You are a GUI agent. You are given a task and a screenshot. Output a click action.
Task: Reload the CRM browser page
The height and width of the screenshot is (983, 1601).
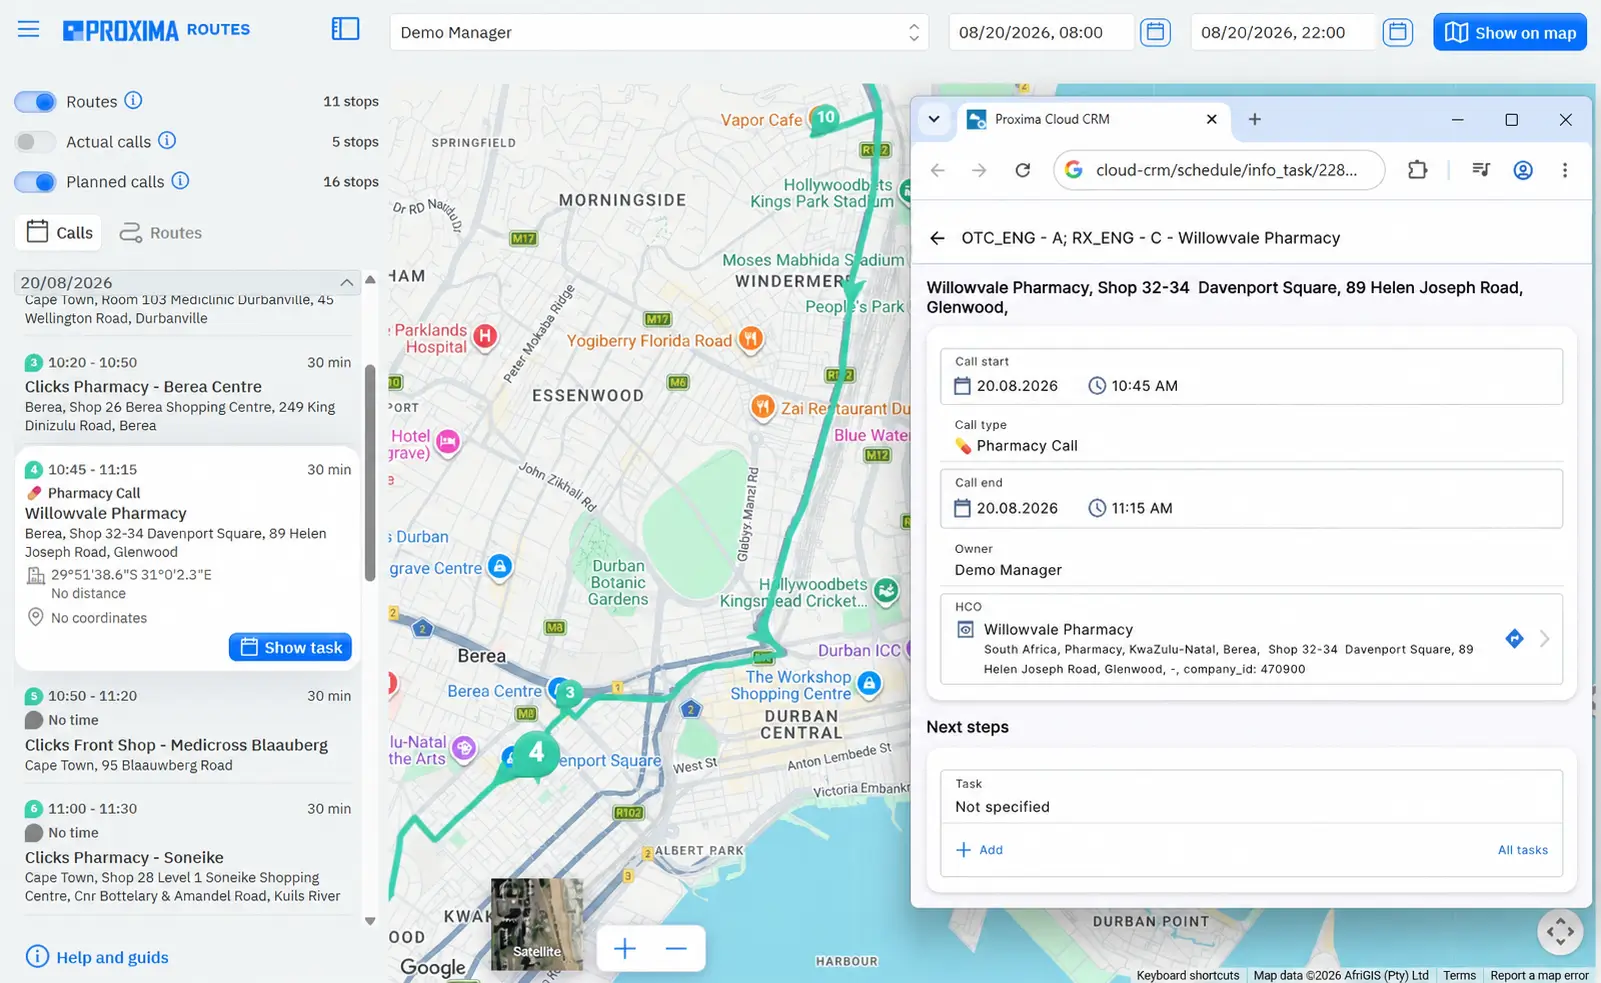pos(1022,170)
